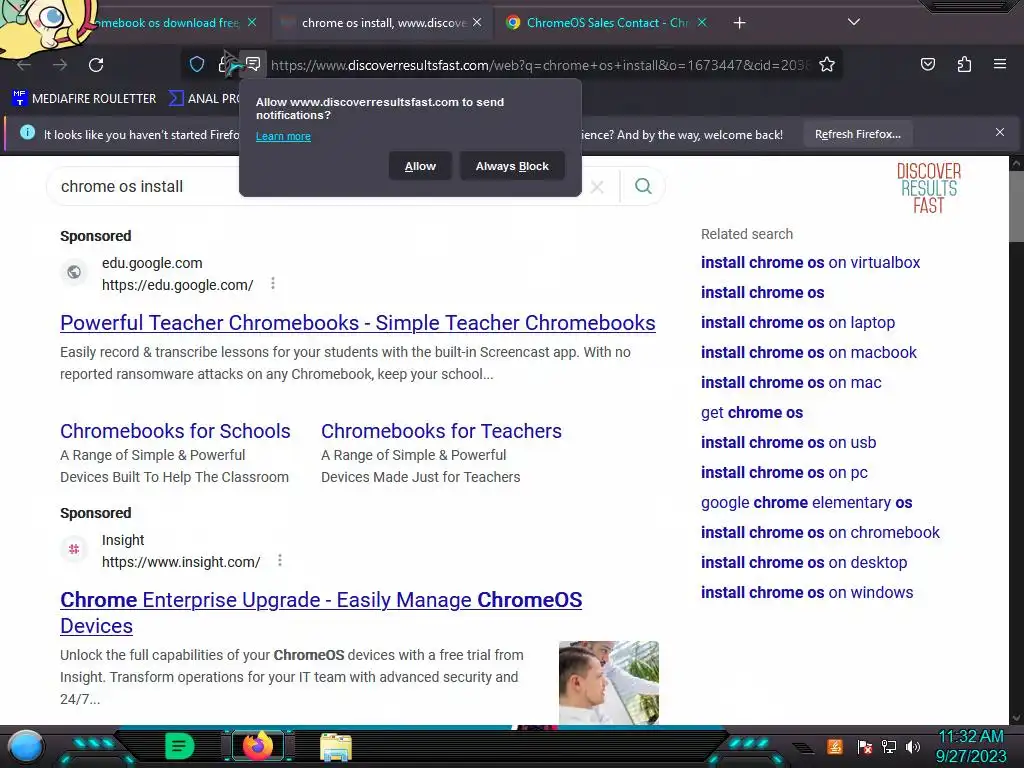This screenshot has height=768, width=1024.
Task: Open the notification permission icon in the address bar
Action: click(253, 64)
